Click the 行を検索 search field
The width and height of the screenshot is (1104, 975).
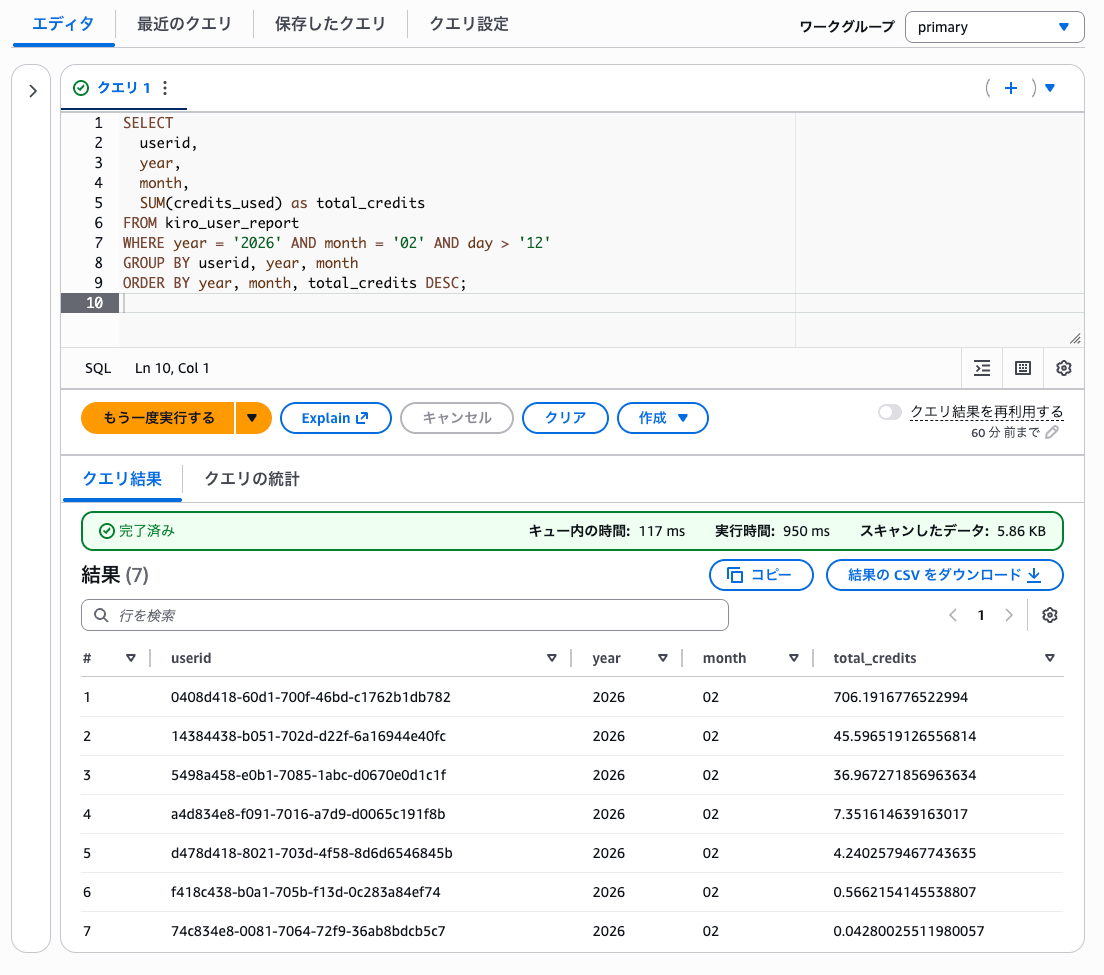point(405,615)
